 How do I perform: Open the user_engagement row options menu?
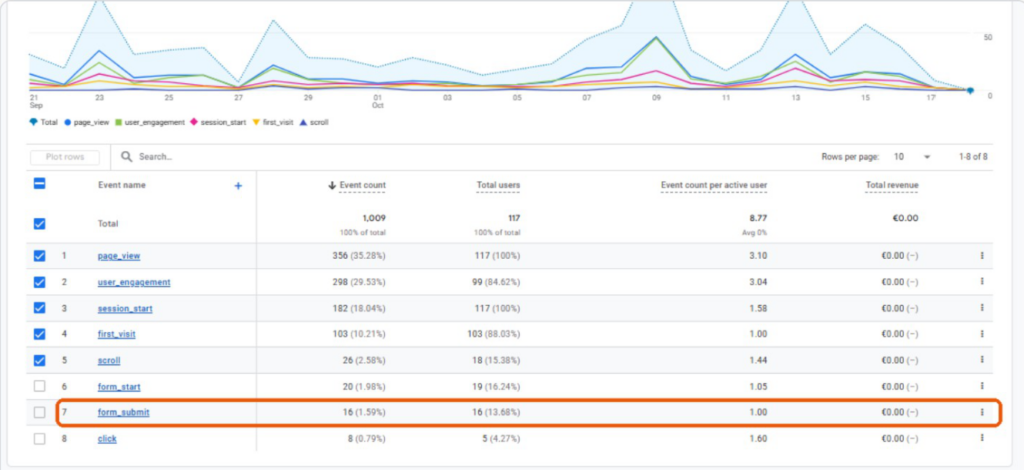pos(982,282)
